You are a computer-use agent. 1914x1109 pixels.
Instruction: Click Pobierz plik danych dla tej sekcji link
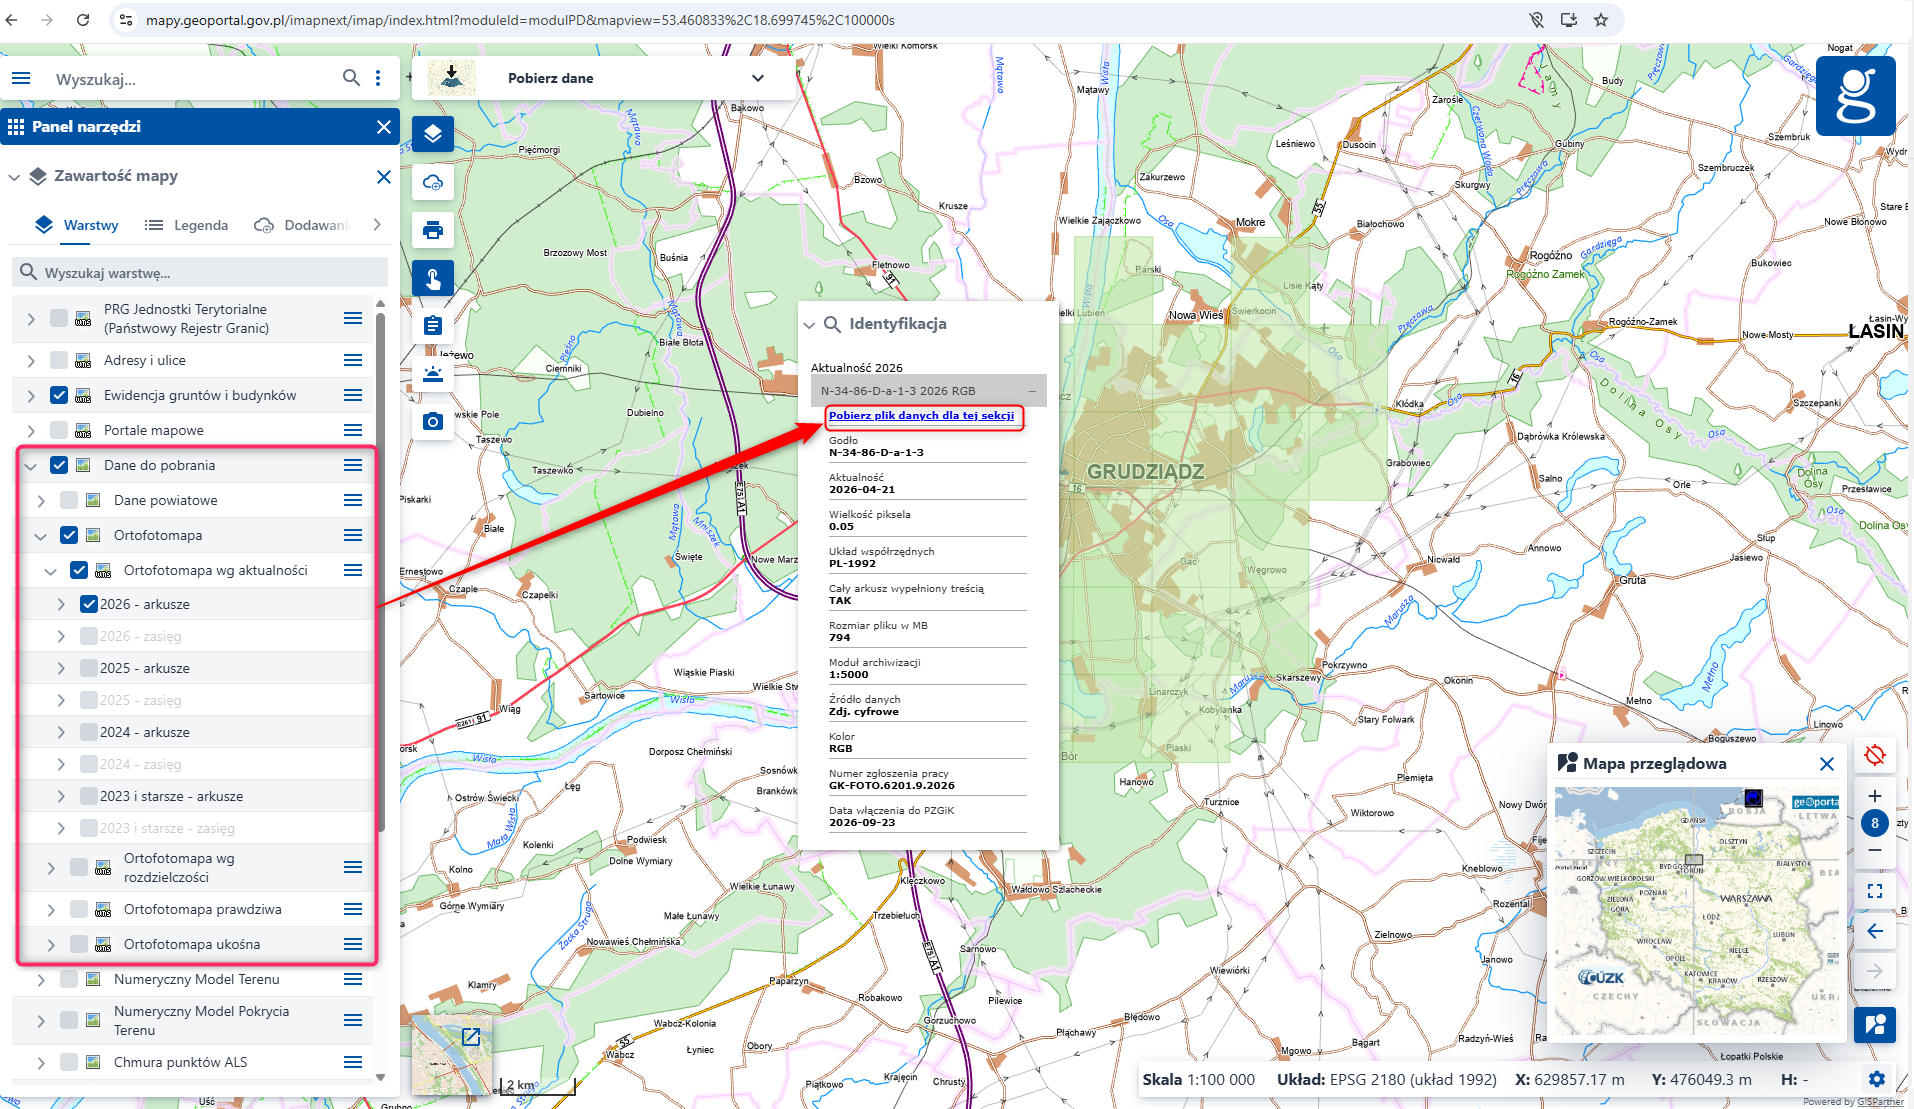pos(921,416)
